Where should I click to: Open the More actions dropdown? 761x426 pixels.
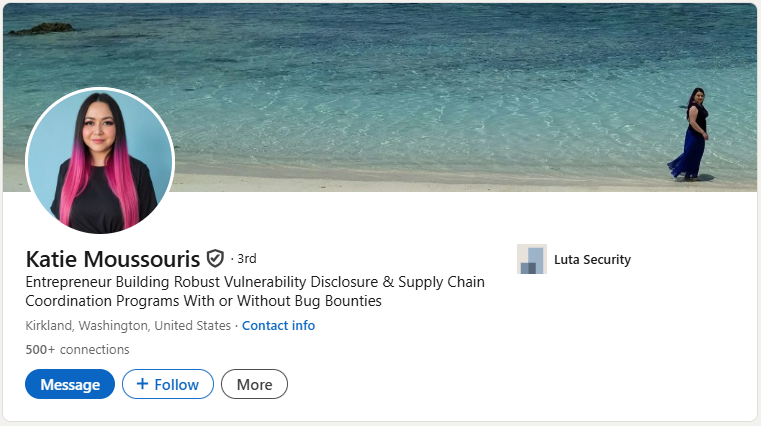point(254,384)
